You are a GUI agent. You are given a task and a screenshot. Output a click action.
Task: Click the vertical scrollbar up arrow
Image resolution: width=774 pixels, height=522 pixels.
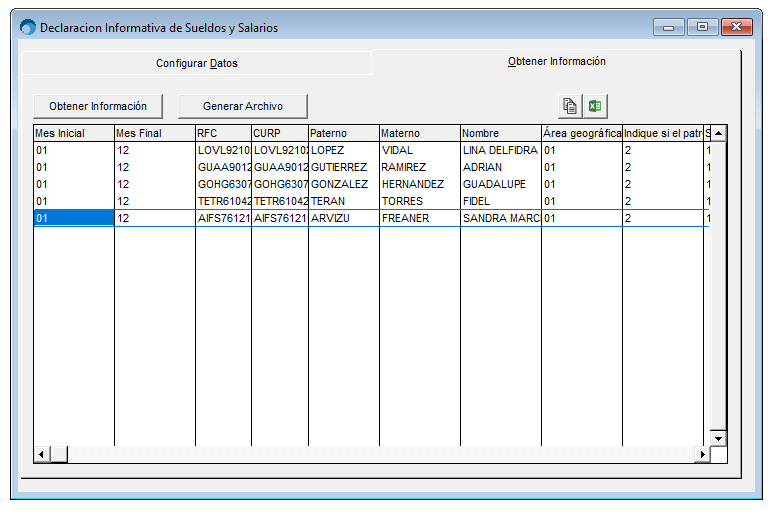pos(717,133)
